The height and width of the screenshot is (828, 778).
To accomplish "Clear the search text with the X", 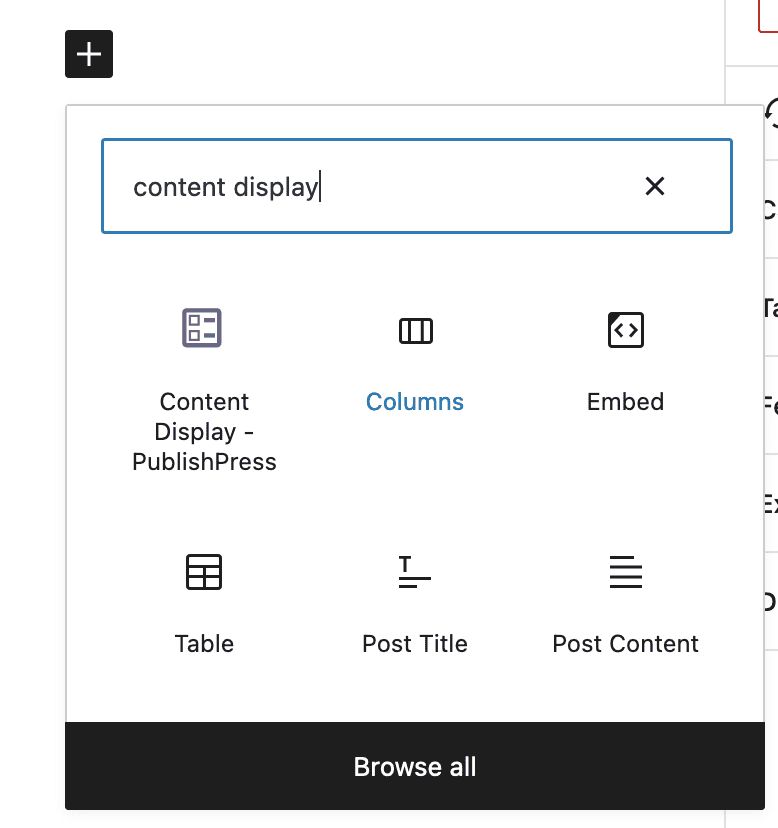I will pos(654,186).
